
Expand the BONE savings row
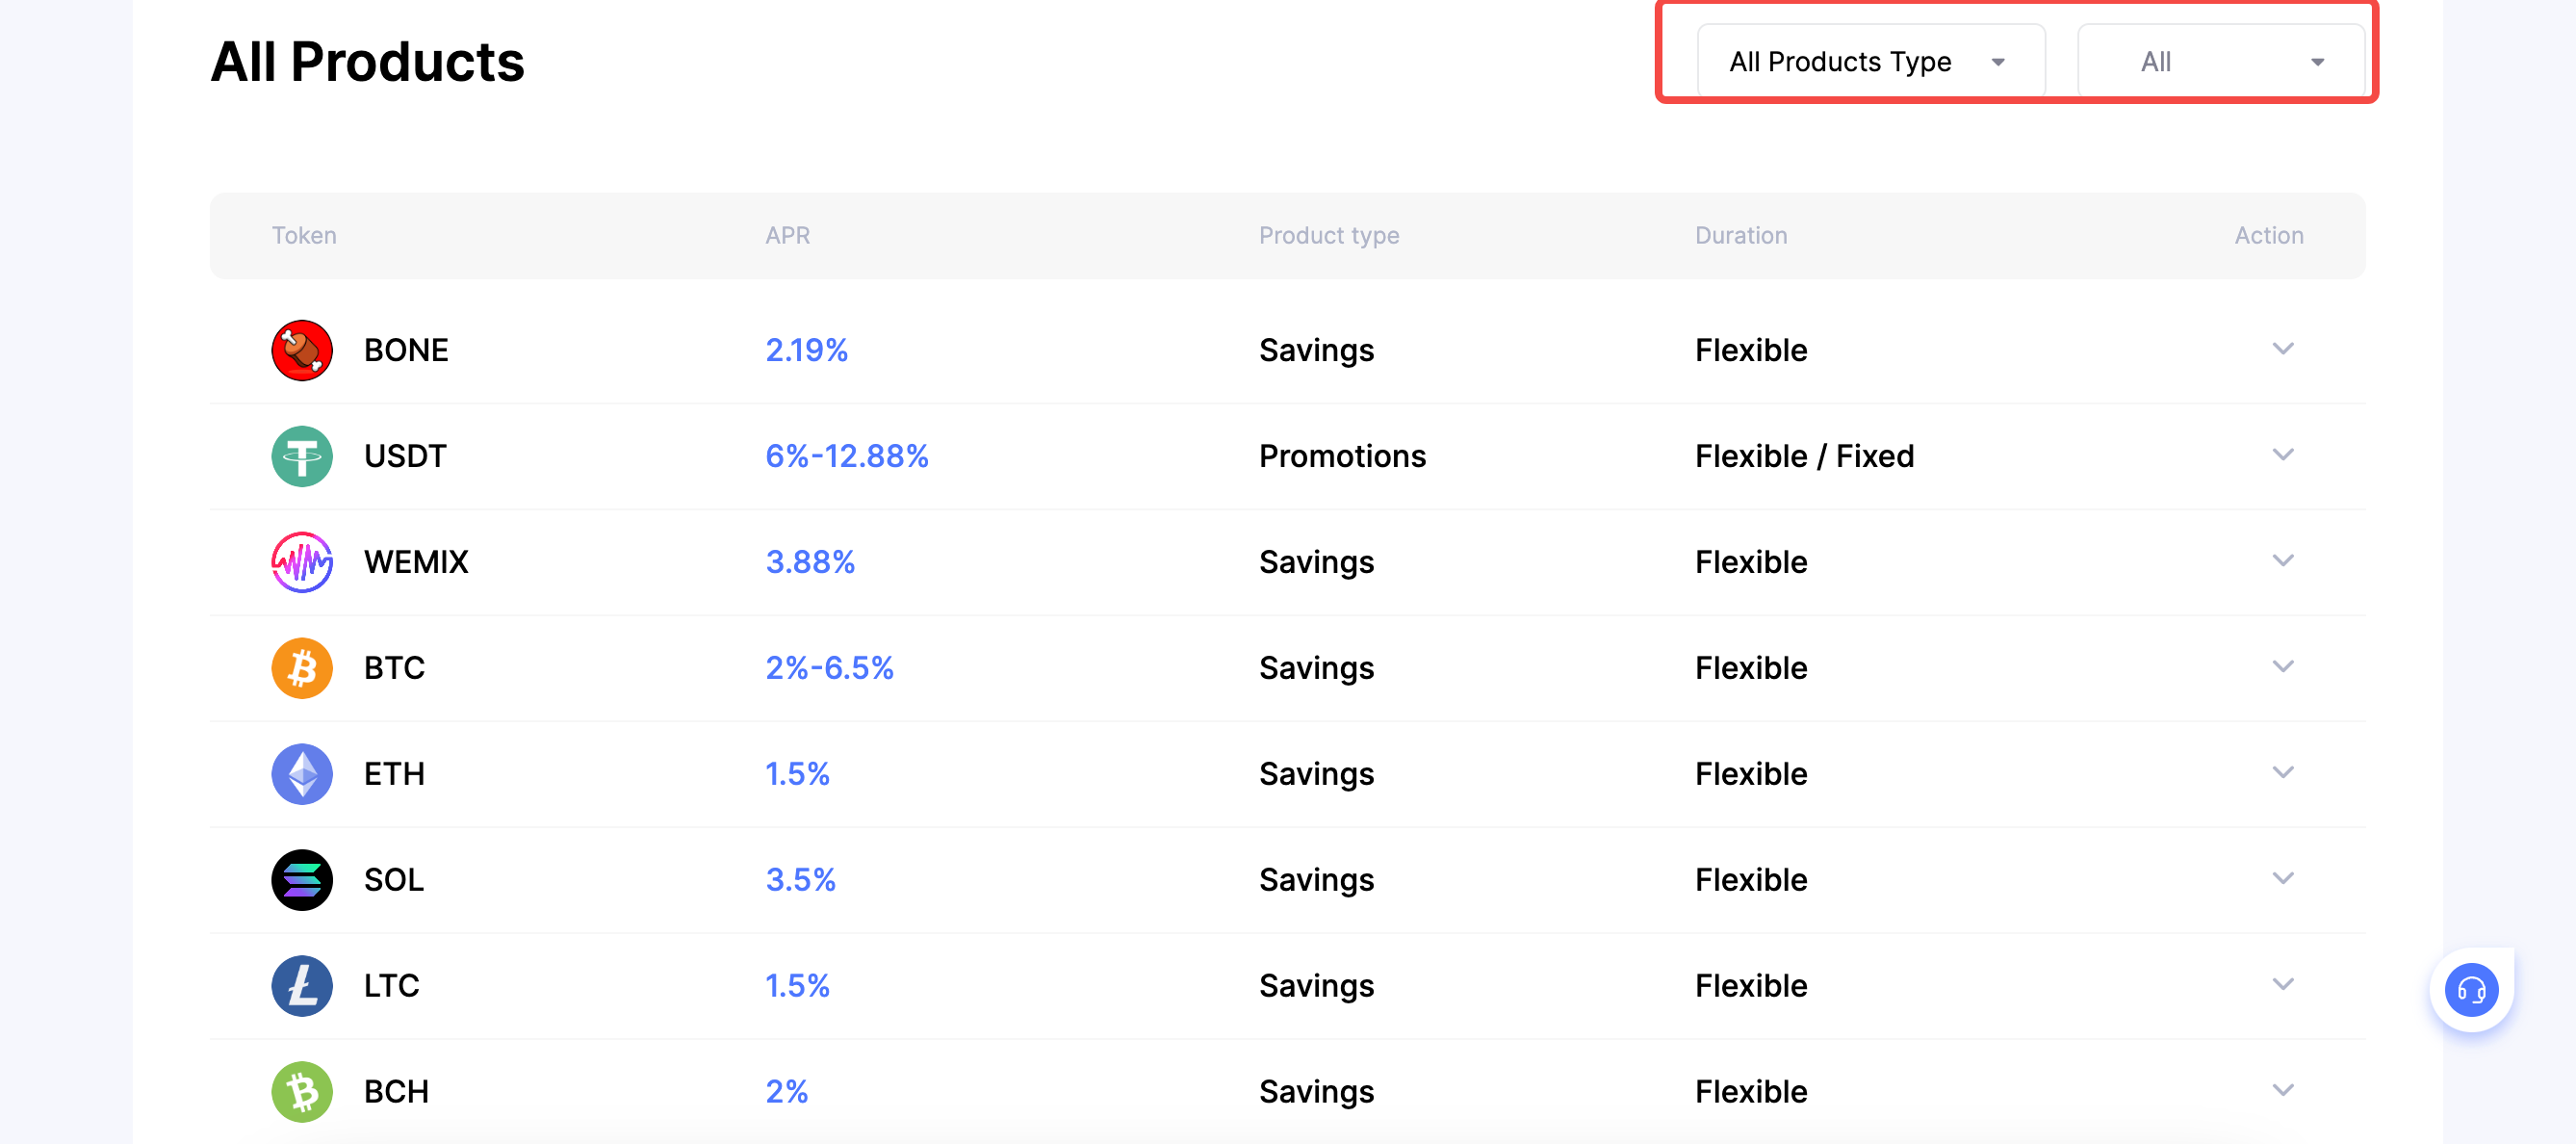tap(2283, 349)
